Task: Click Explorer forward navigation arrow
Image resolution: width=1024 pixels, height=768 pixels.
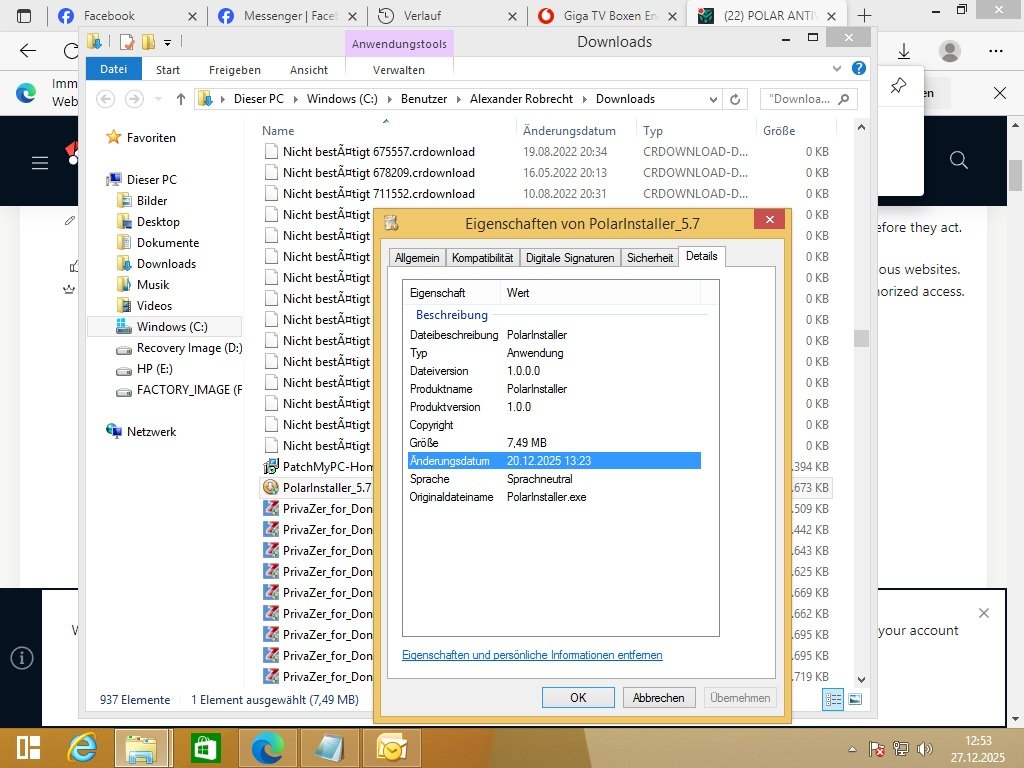Action: click(134, 99)
